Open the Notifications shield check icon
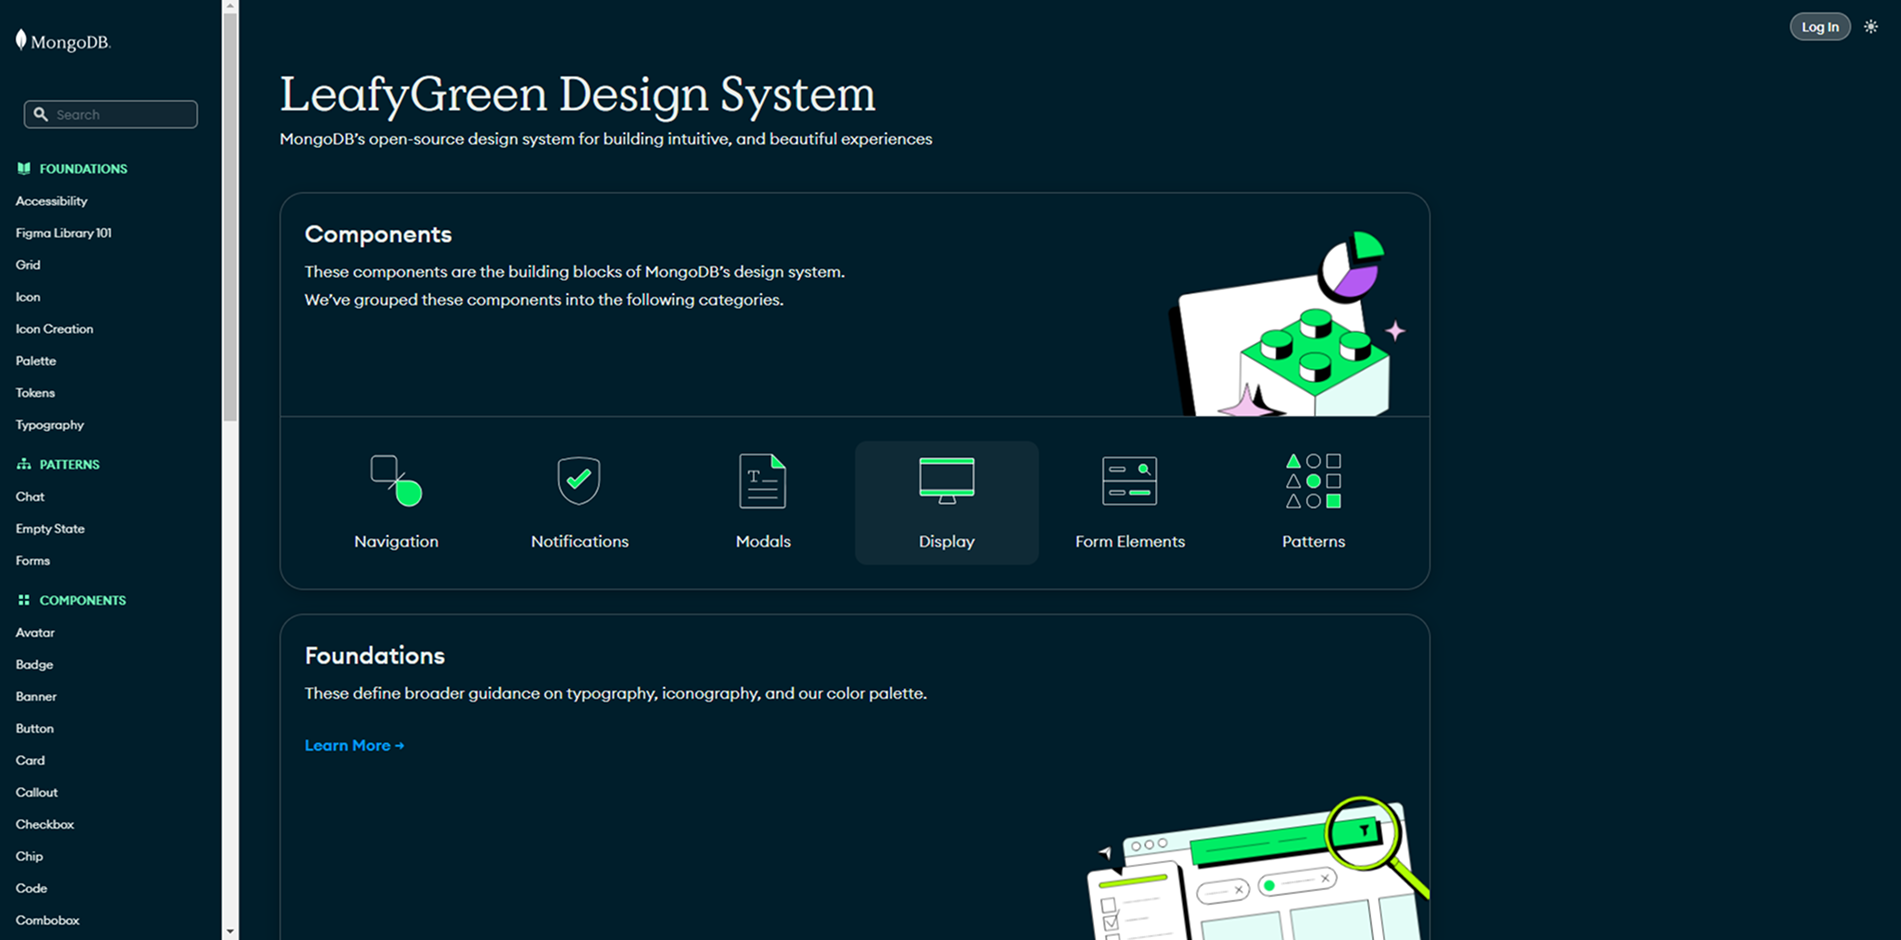The height and width of the screenshot is (940, 1901). [x=579, y=480]
